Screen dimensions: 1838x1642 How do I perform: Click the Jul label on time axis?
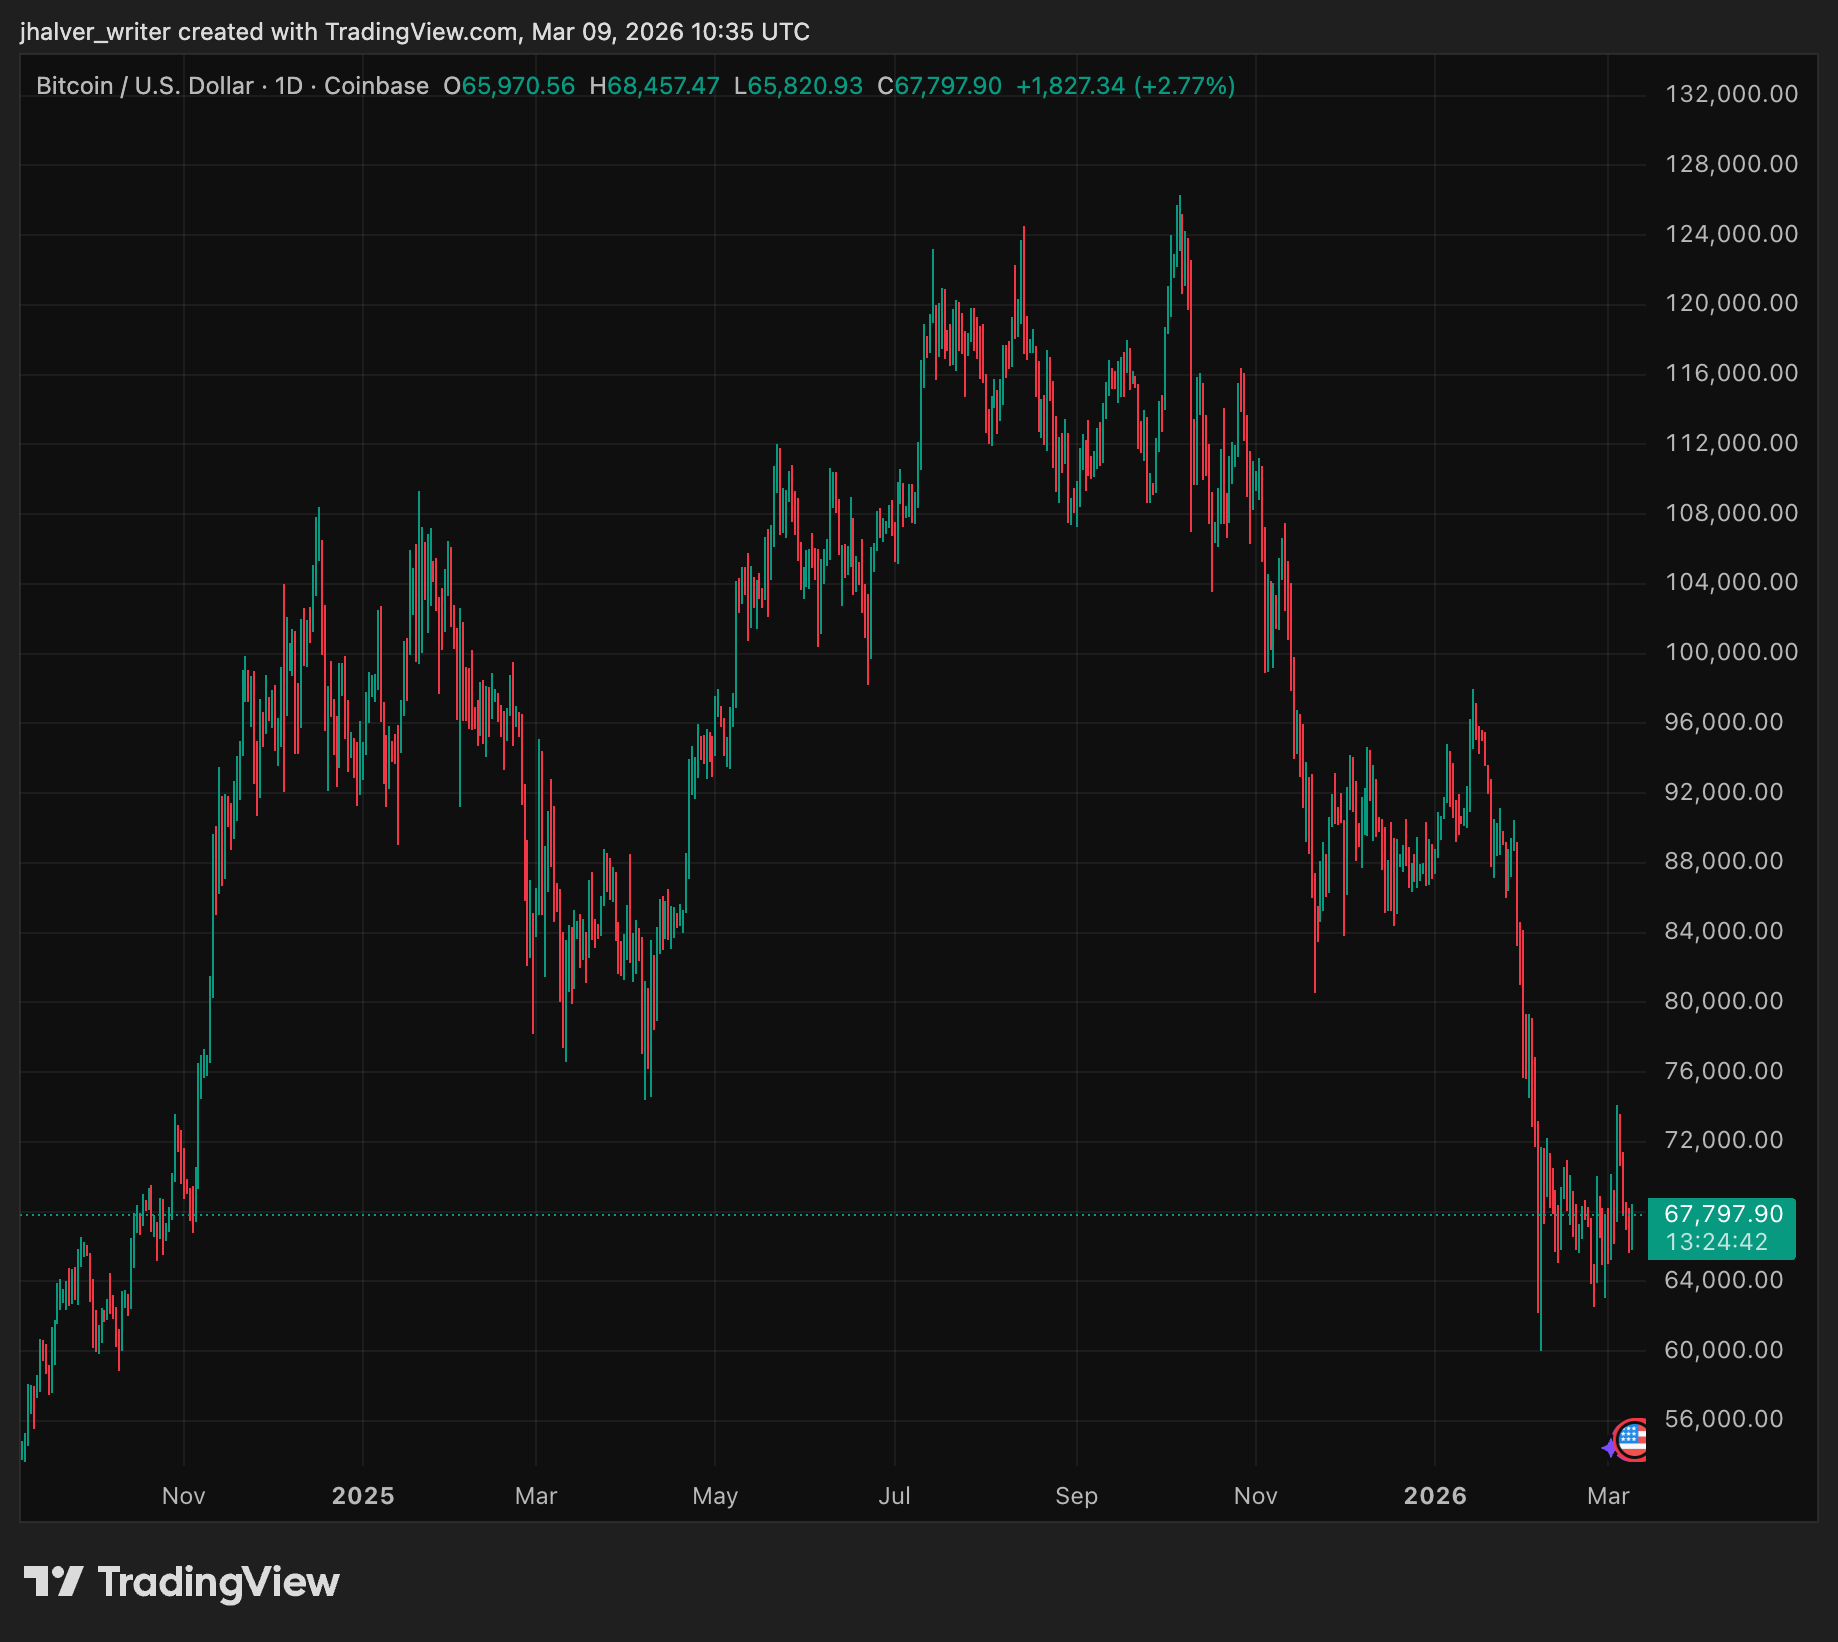pyautogui.click(x=894, y=1496)
